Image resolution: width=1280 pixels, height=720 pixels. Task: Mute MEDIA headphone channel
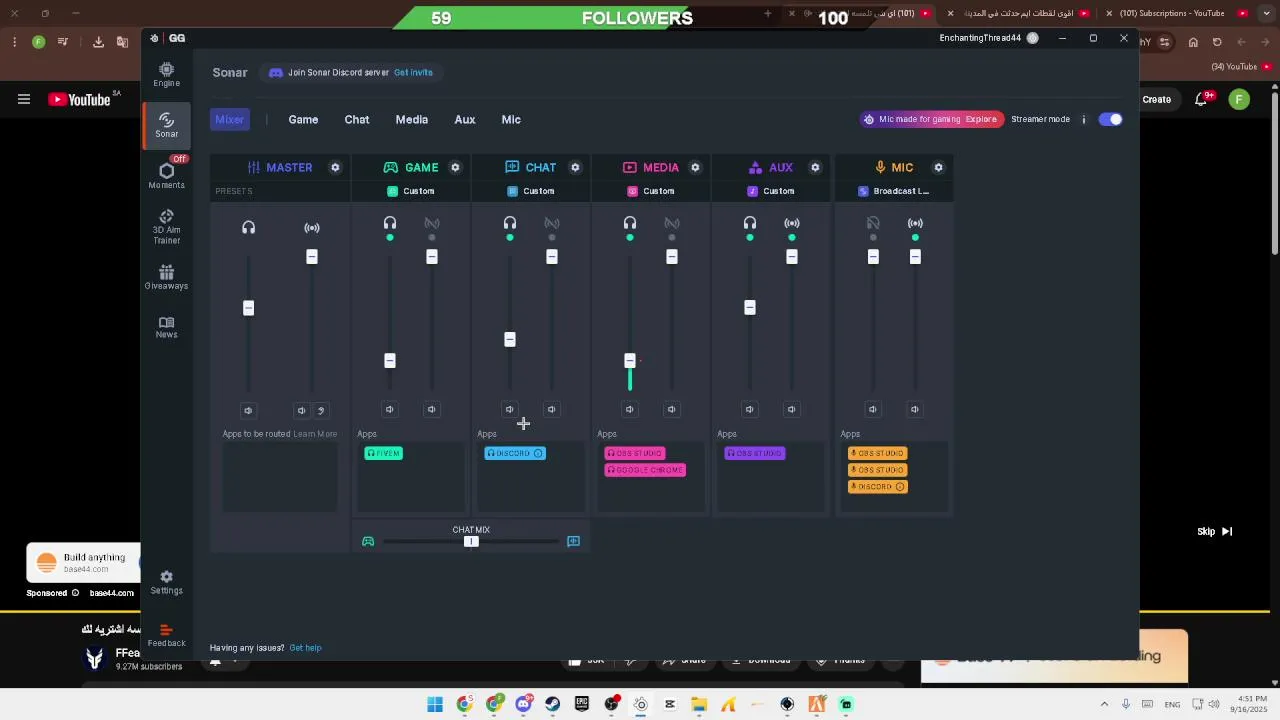tap(630, 409)
